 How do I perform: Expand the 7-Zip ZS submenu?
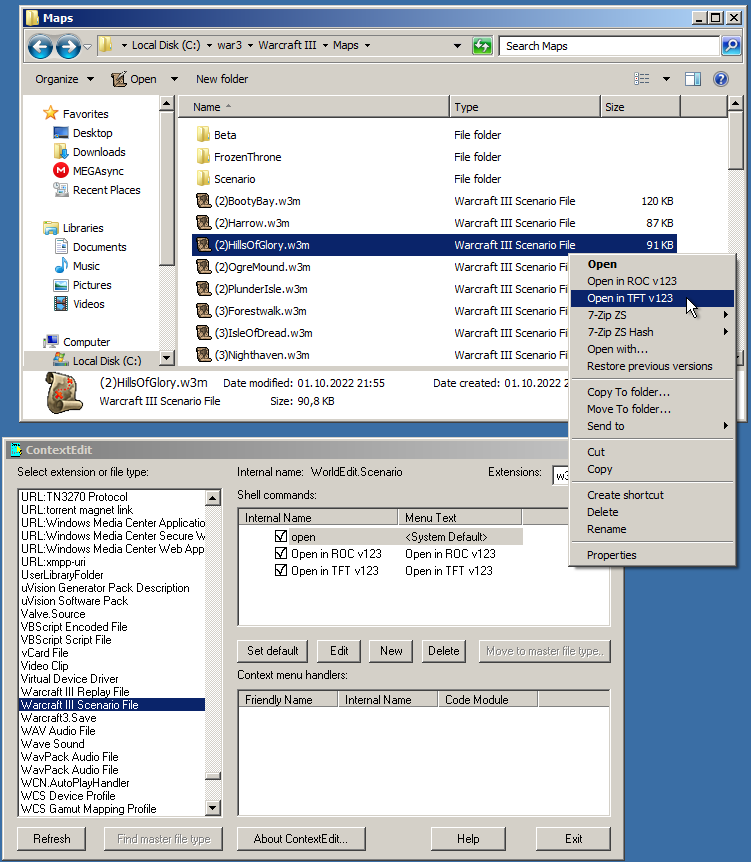[653, 315]
